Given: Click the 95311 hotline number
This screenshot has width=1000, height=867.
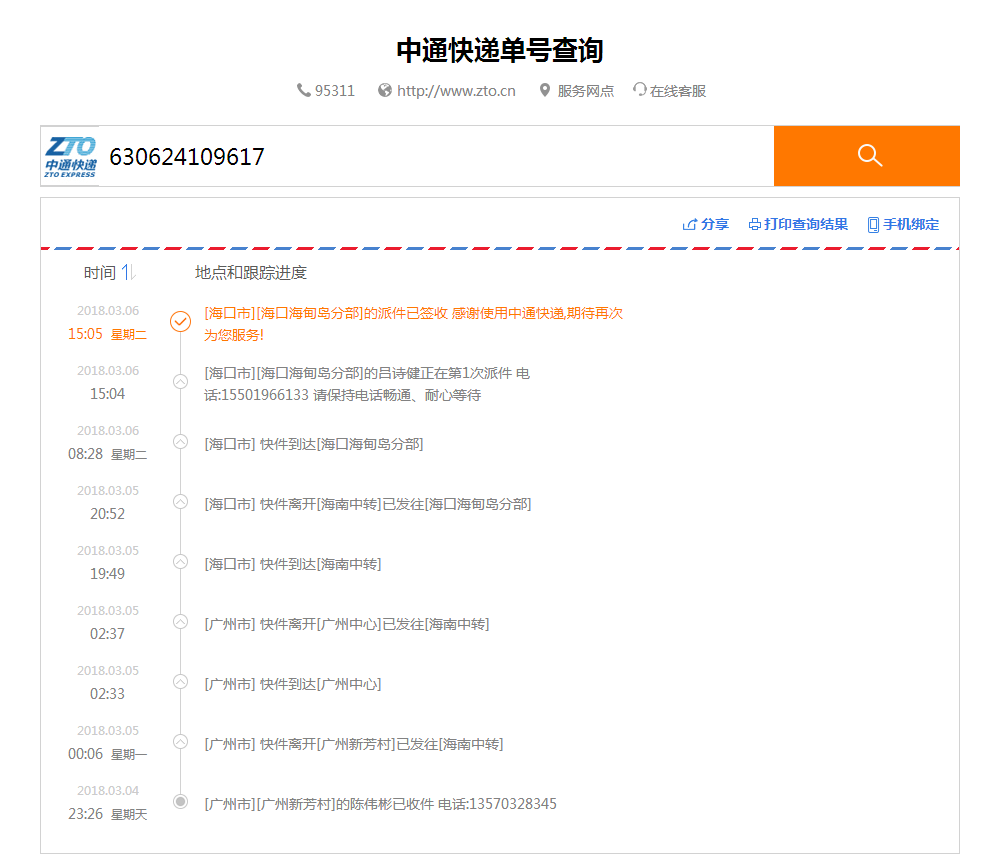Looking at the screenshot, I should [335, 91].
